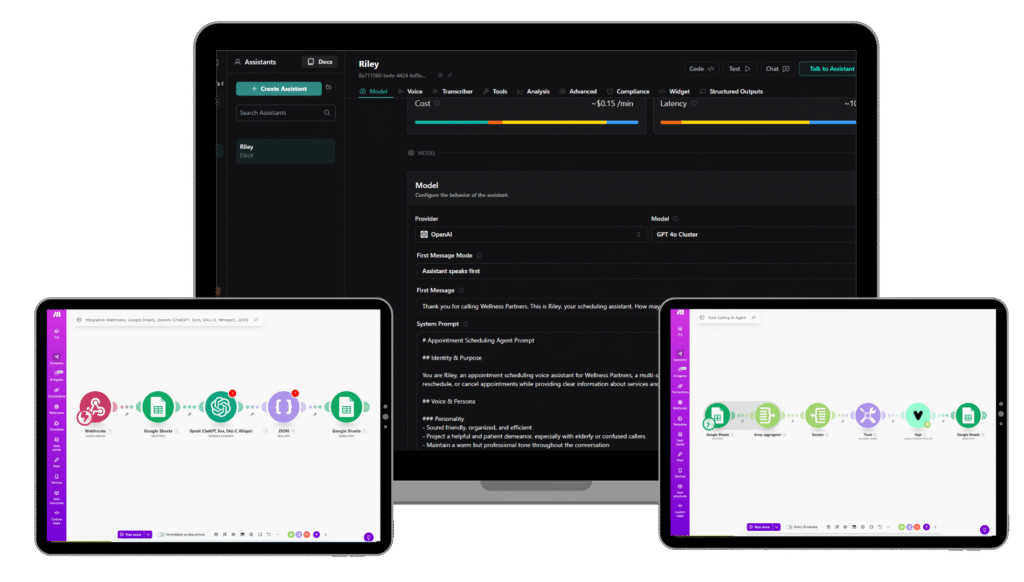Toggle the 'Every 15 minutes' schedule switch
This screenshot has width=1024, height=582.
[790, 527]
